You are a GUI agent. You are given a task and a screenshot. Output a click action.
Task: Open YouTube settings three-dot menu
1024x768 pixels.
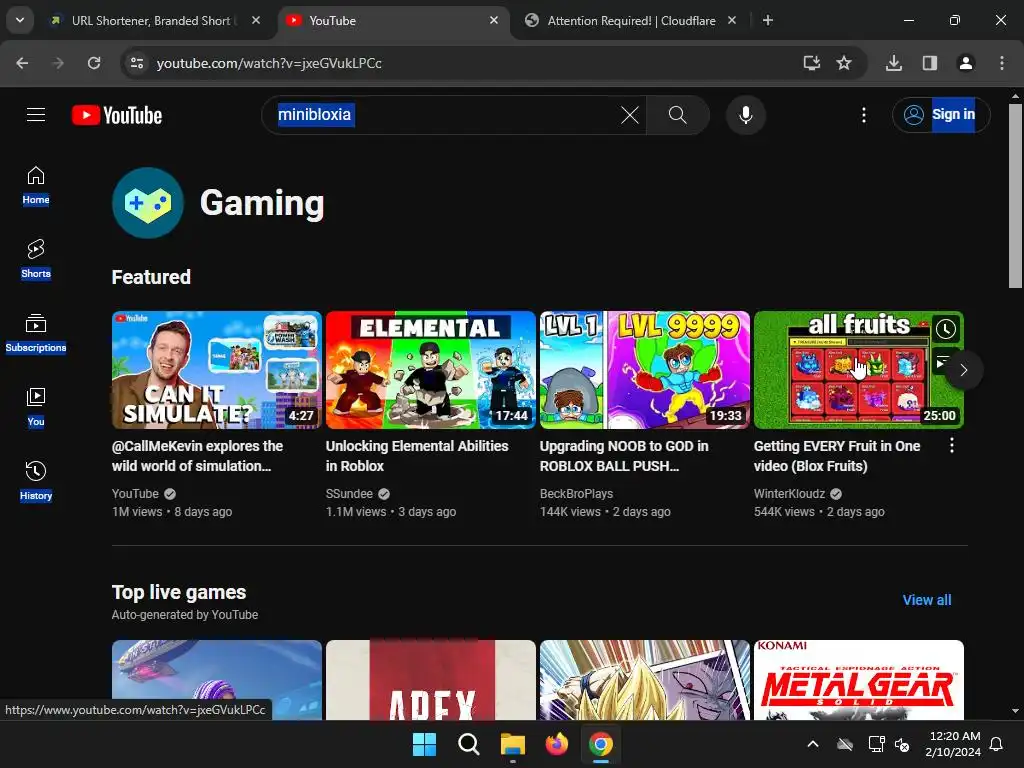[x=863, y=115]
